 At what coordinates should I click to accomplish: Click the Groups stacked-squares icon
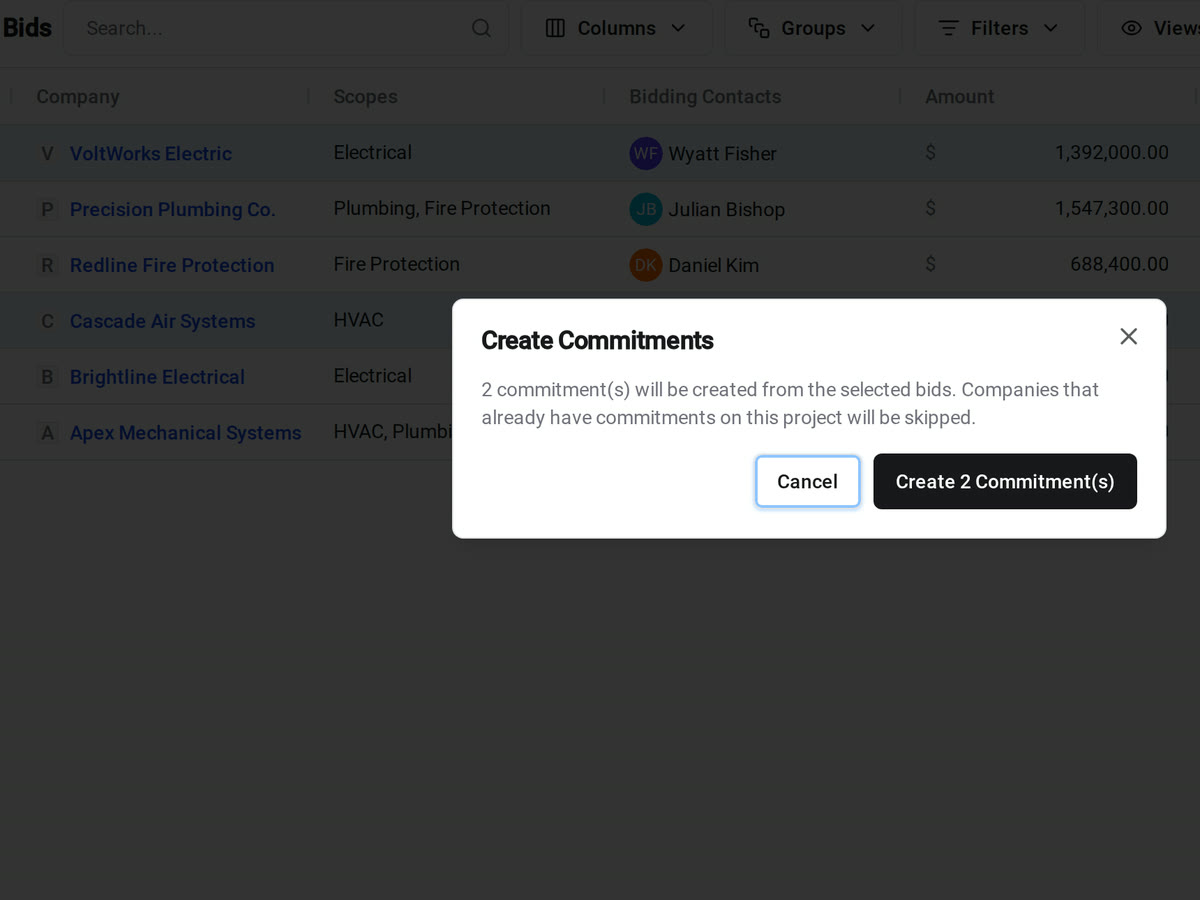759,28
